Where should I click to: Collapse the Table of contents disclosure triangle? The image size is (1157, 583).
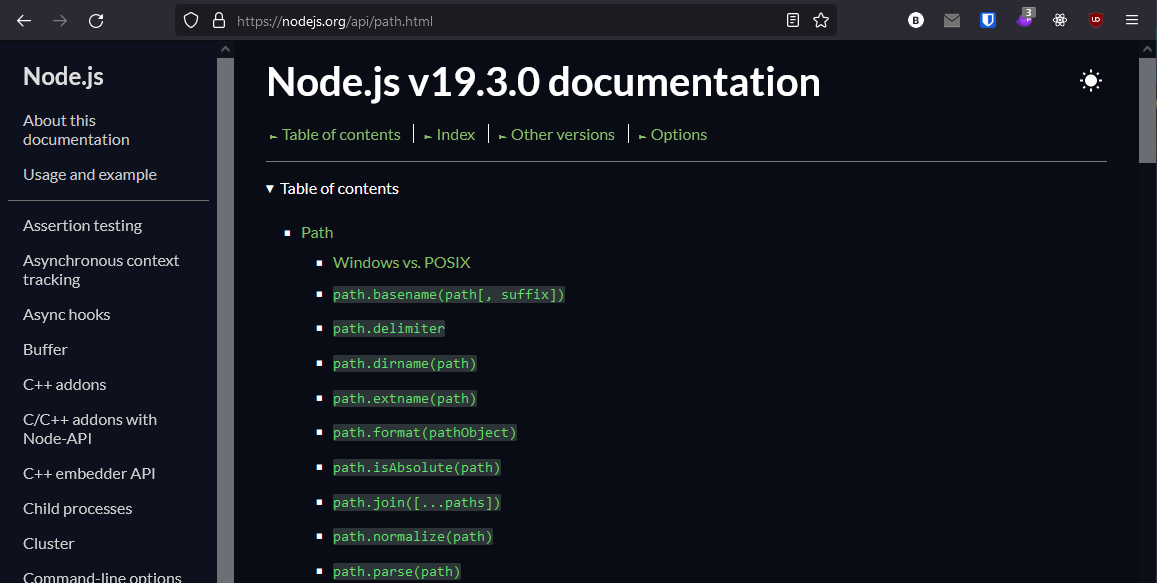[270, 189]
